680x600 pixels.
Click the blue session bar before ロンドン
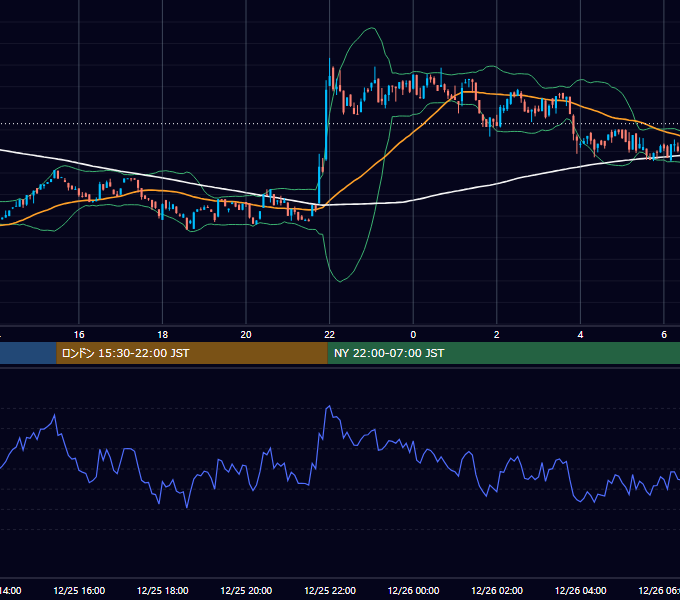28,353
